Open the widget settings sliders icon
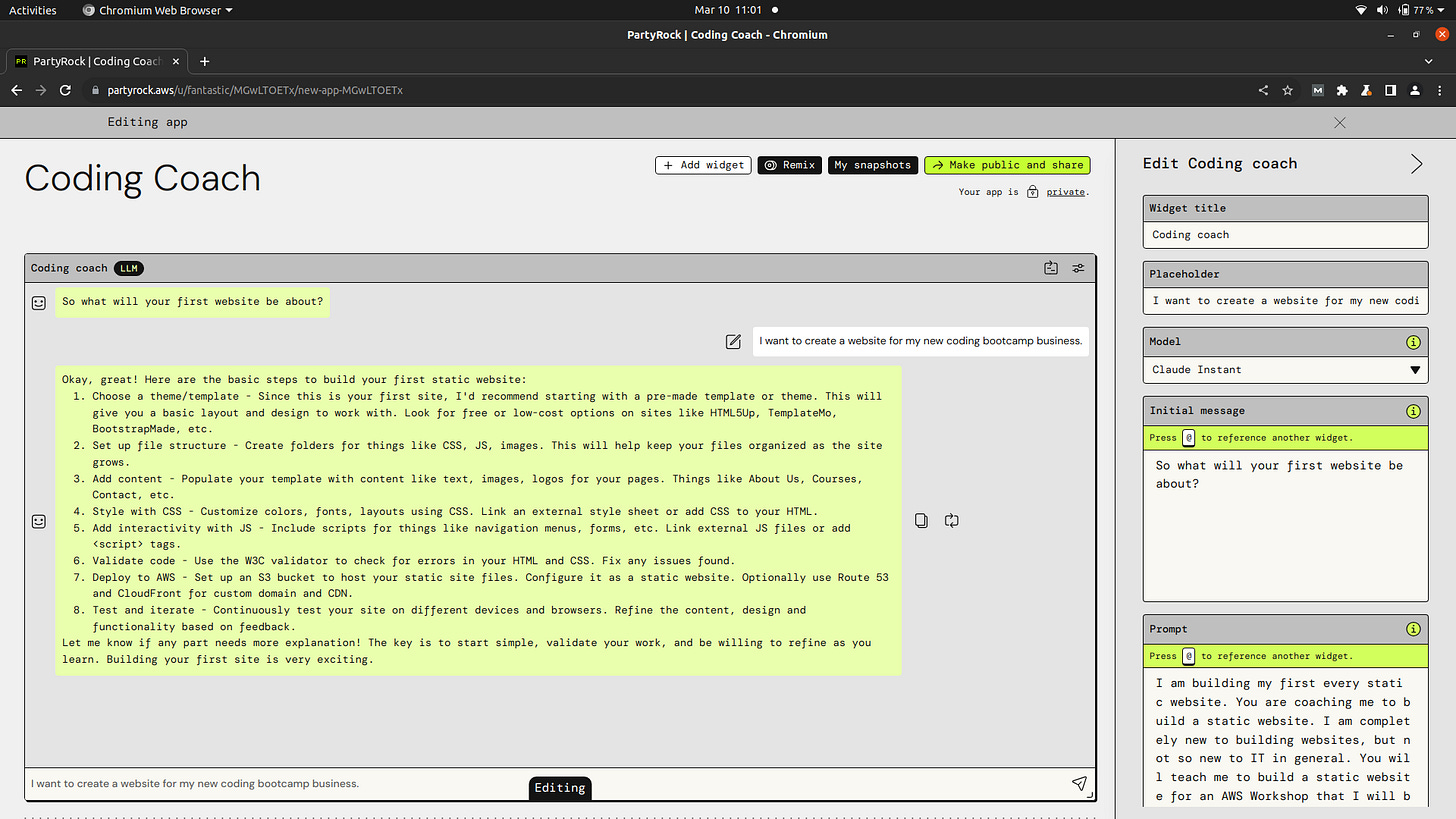This screenshot has width=1456, height=819. 1078,268
